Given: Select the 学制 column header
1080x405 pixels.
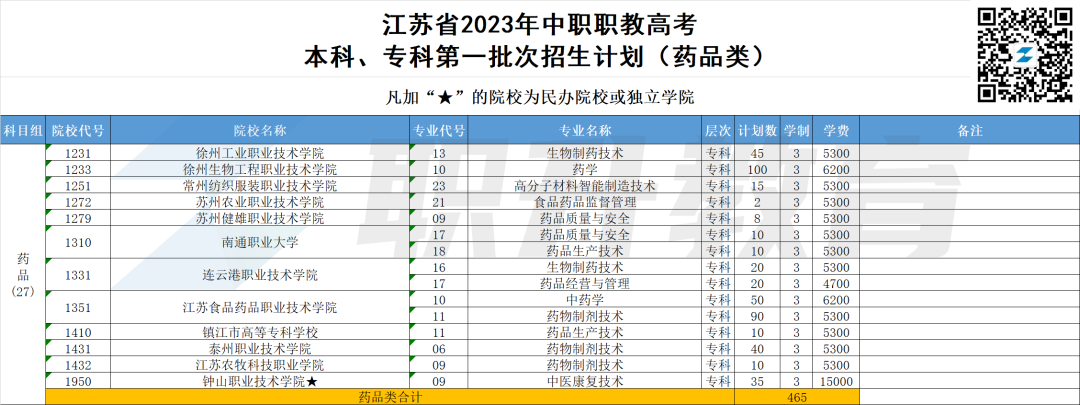Looking at the screenshot, I should (x=796, y=129).
